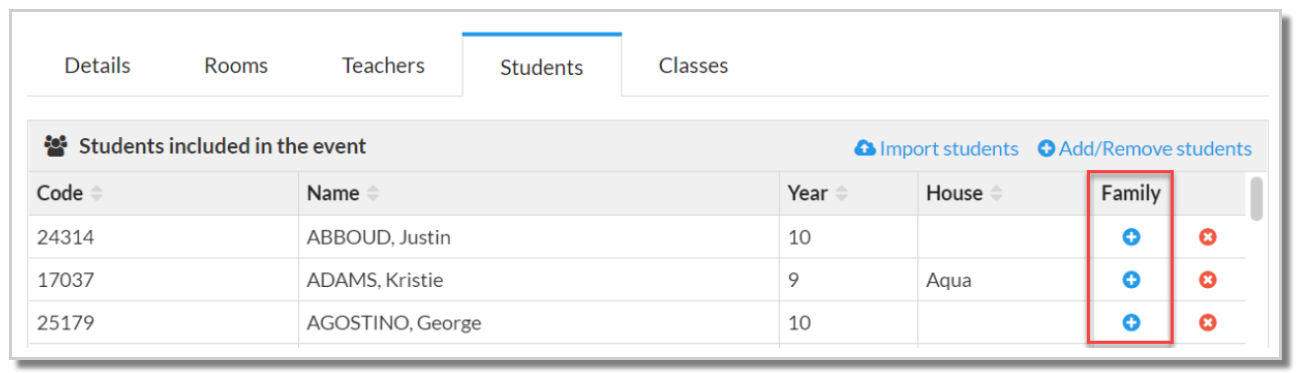This screenshot has width=1298, height=373.
Task: Add family for ADAMS, Kristie
Action: click(1131, 280)
